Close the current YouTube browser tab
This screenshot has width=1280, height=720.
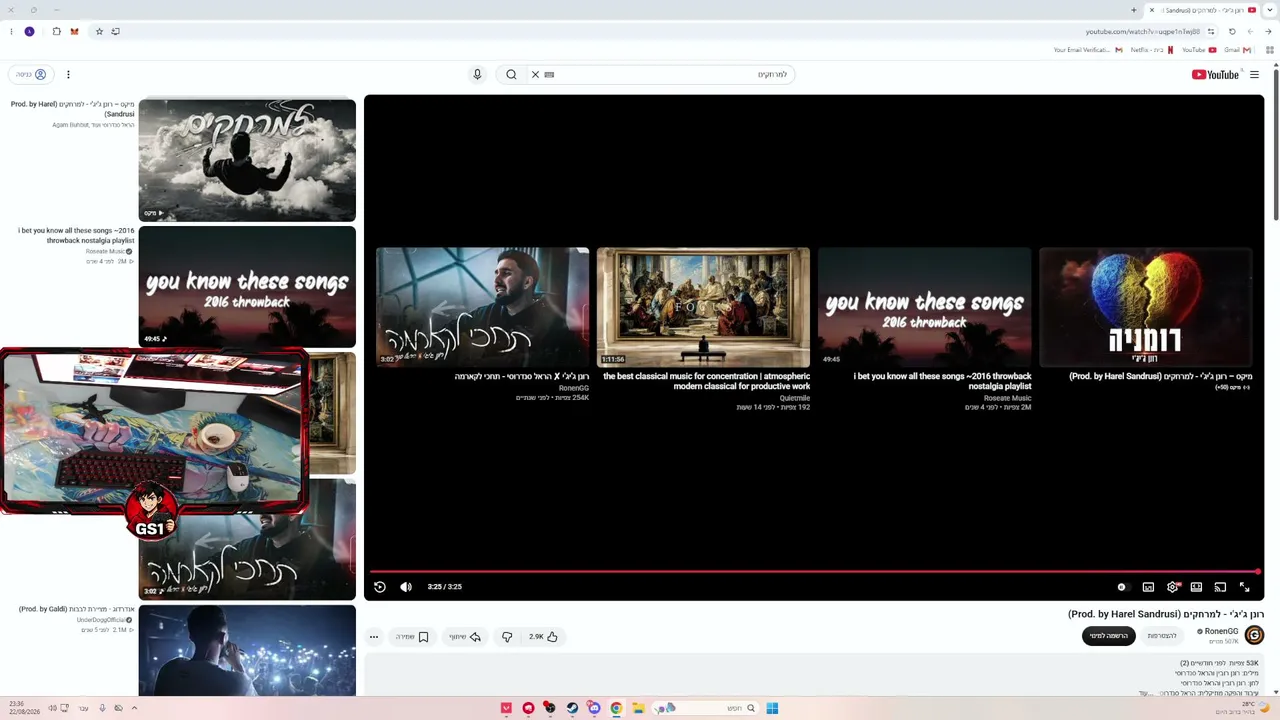pos(1151,10)
